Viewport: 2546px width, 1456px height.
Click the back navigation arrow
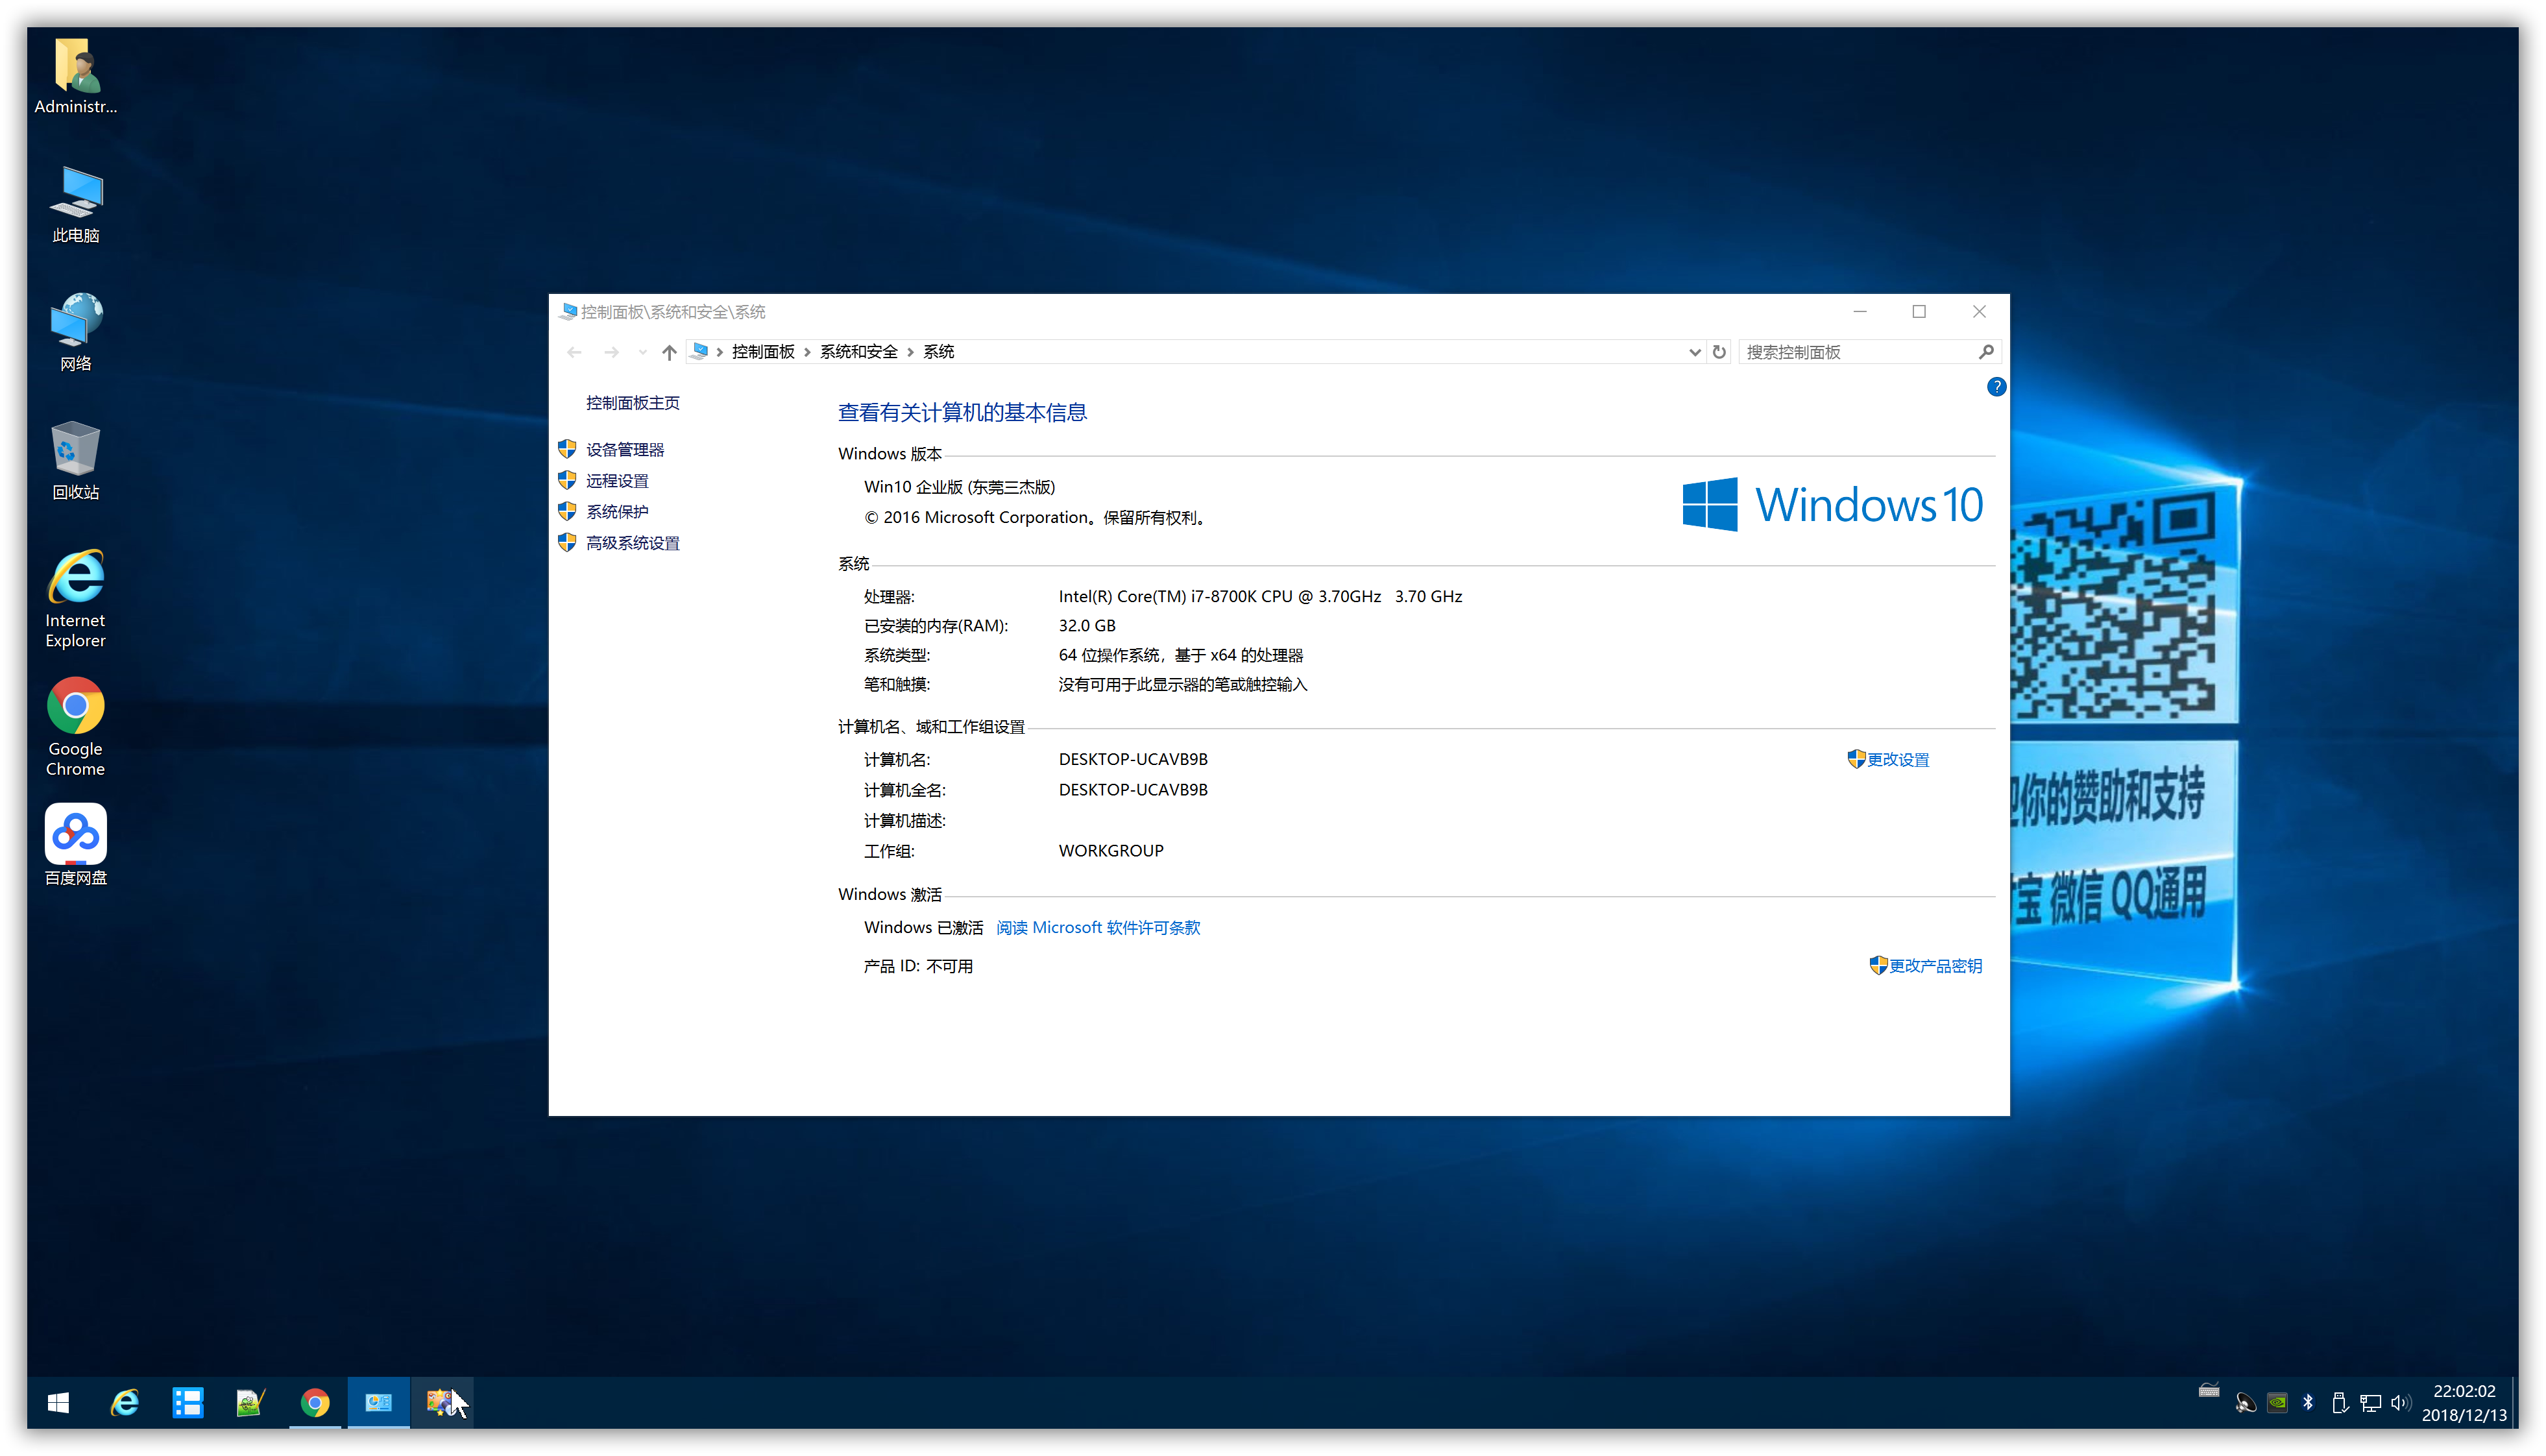[x=574, y=352]
